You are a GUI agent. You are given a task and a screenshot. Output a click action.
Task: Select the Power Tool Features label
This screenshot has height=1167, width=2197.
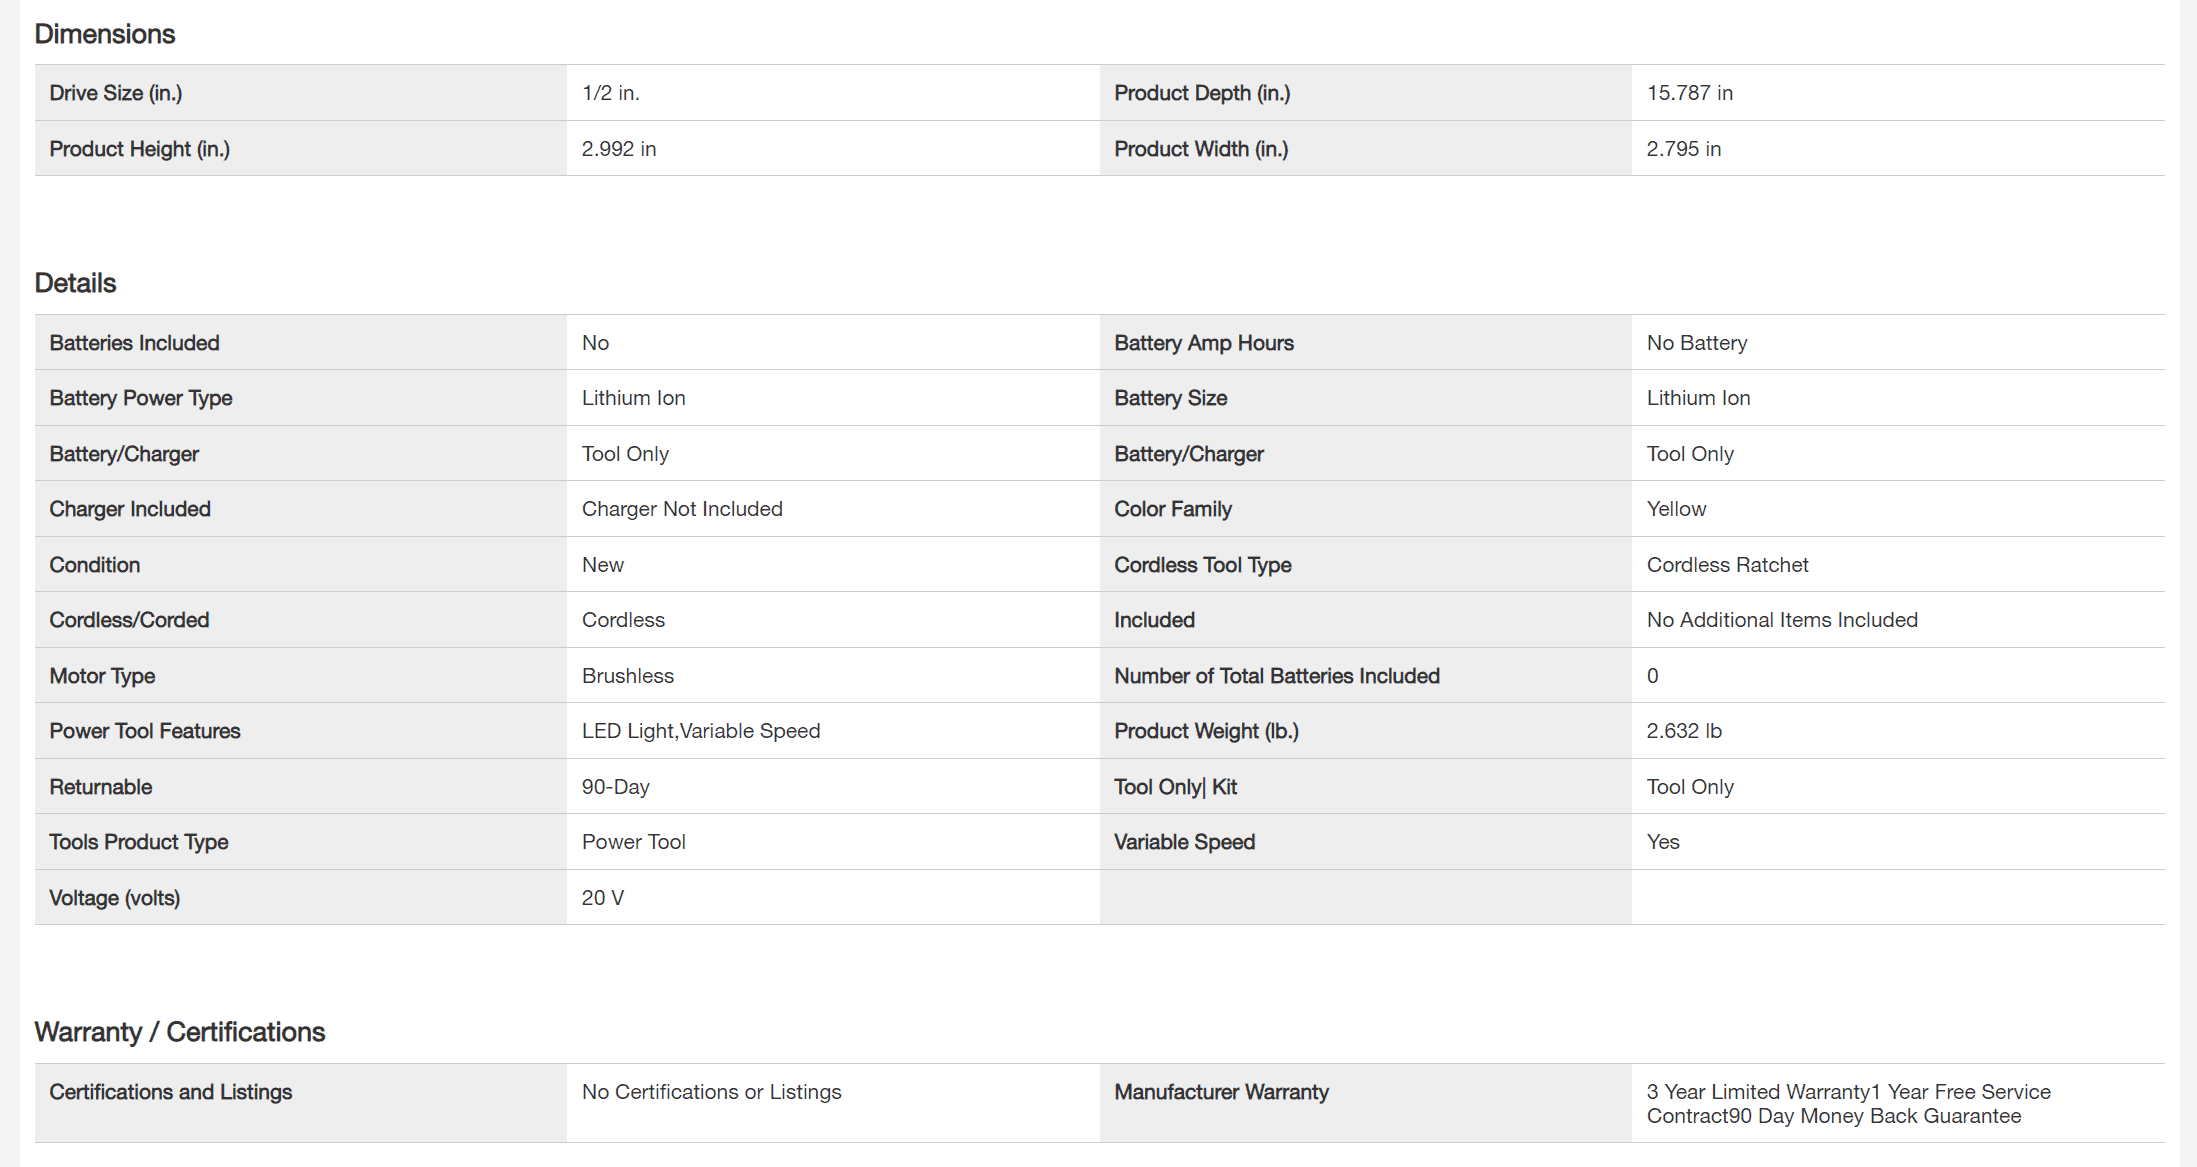click(145, 731)
